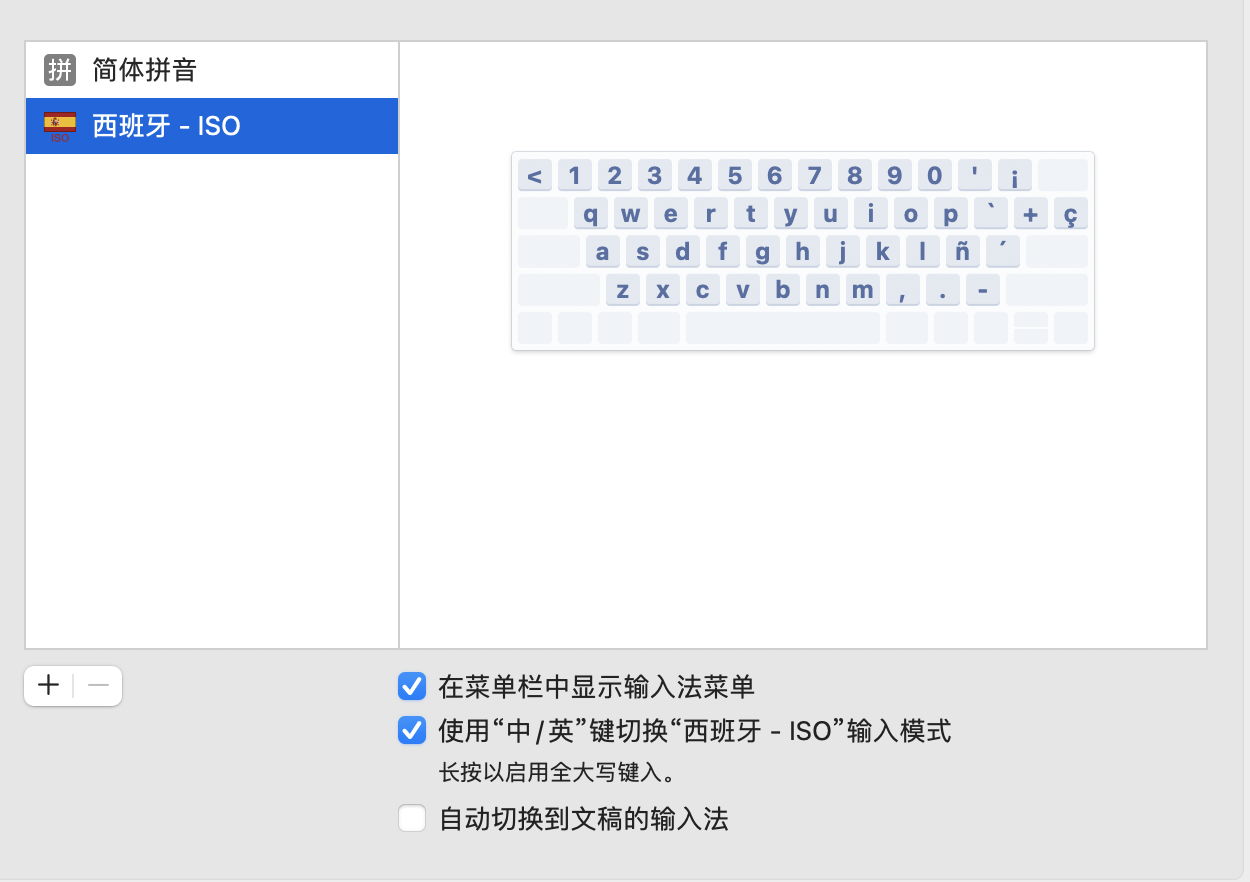Add a new input source with plus button
This screenshot has height=882, width=1250.
click(x=48, y=686)
